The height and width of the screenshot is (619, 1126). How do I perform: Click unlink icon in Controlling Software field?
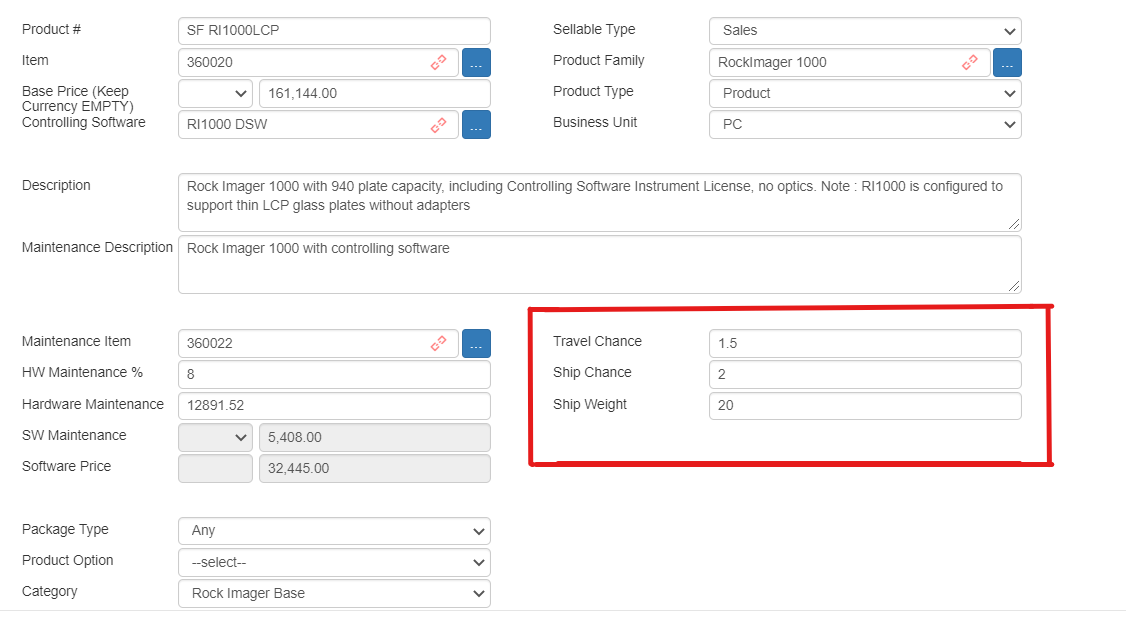pos(438,125)
